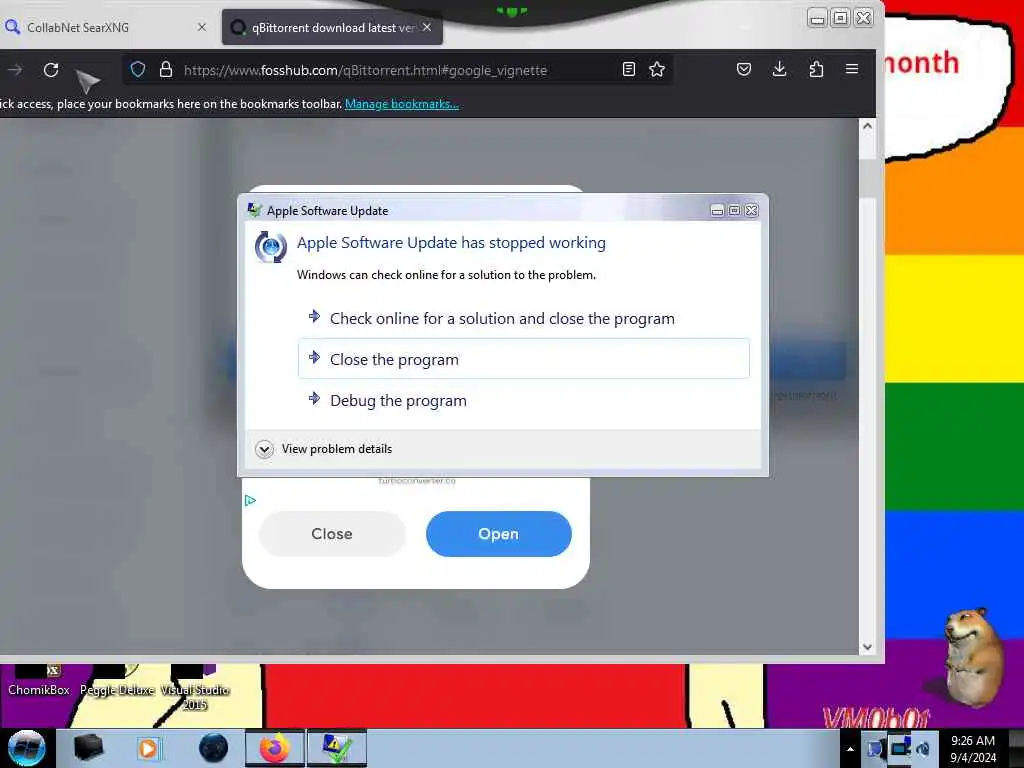Screen dimensions: 1024x768
Task: Choose Close the program option
Action: [x=524, y=359]
